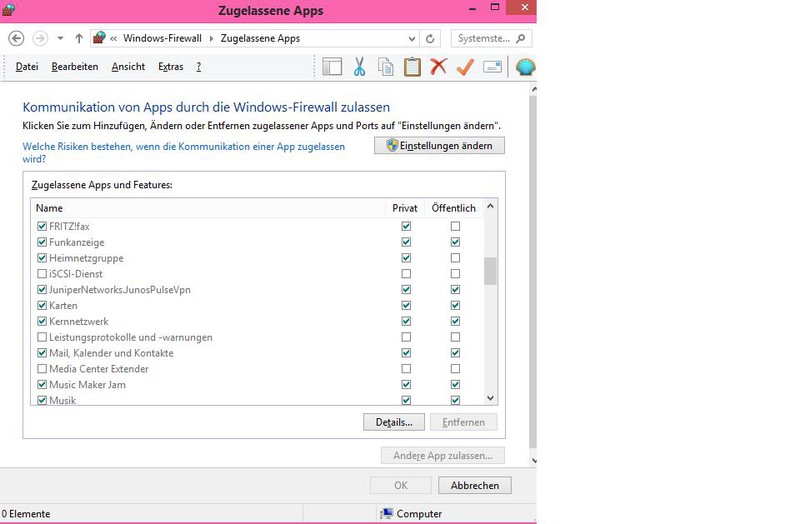Click the red X delete icon
Screen dimensions: 800x524
(438, 67)
